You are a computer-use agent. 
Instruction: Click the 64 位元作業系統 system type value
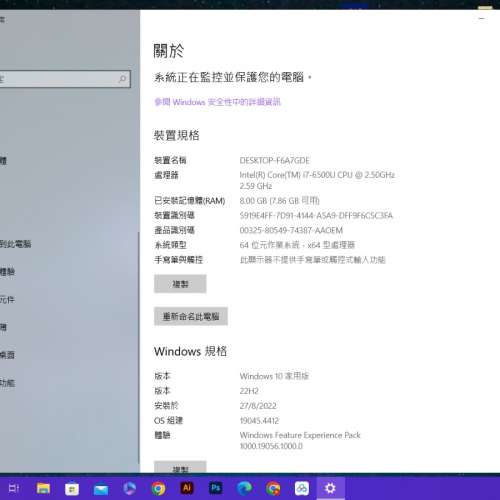pos(297,245)
